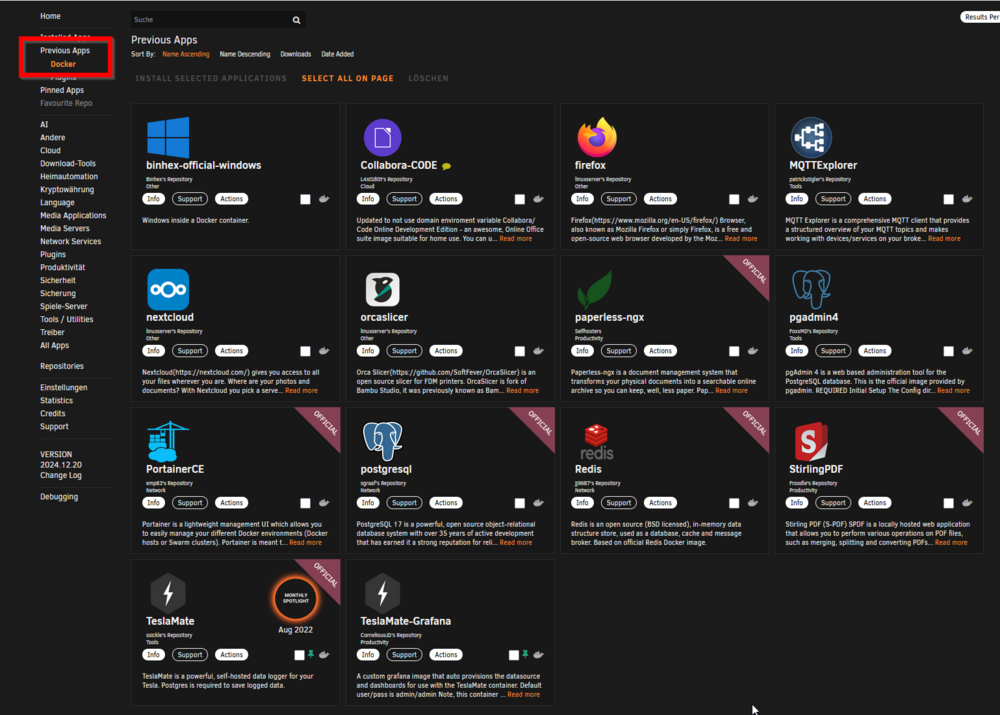Tick the TeslaMate-Grafana checkbox
1000x715 pixels.
pyautogui.click(x=513, y=655)
